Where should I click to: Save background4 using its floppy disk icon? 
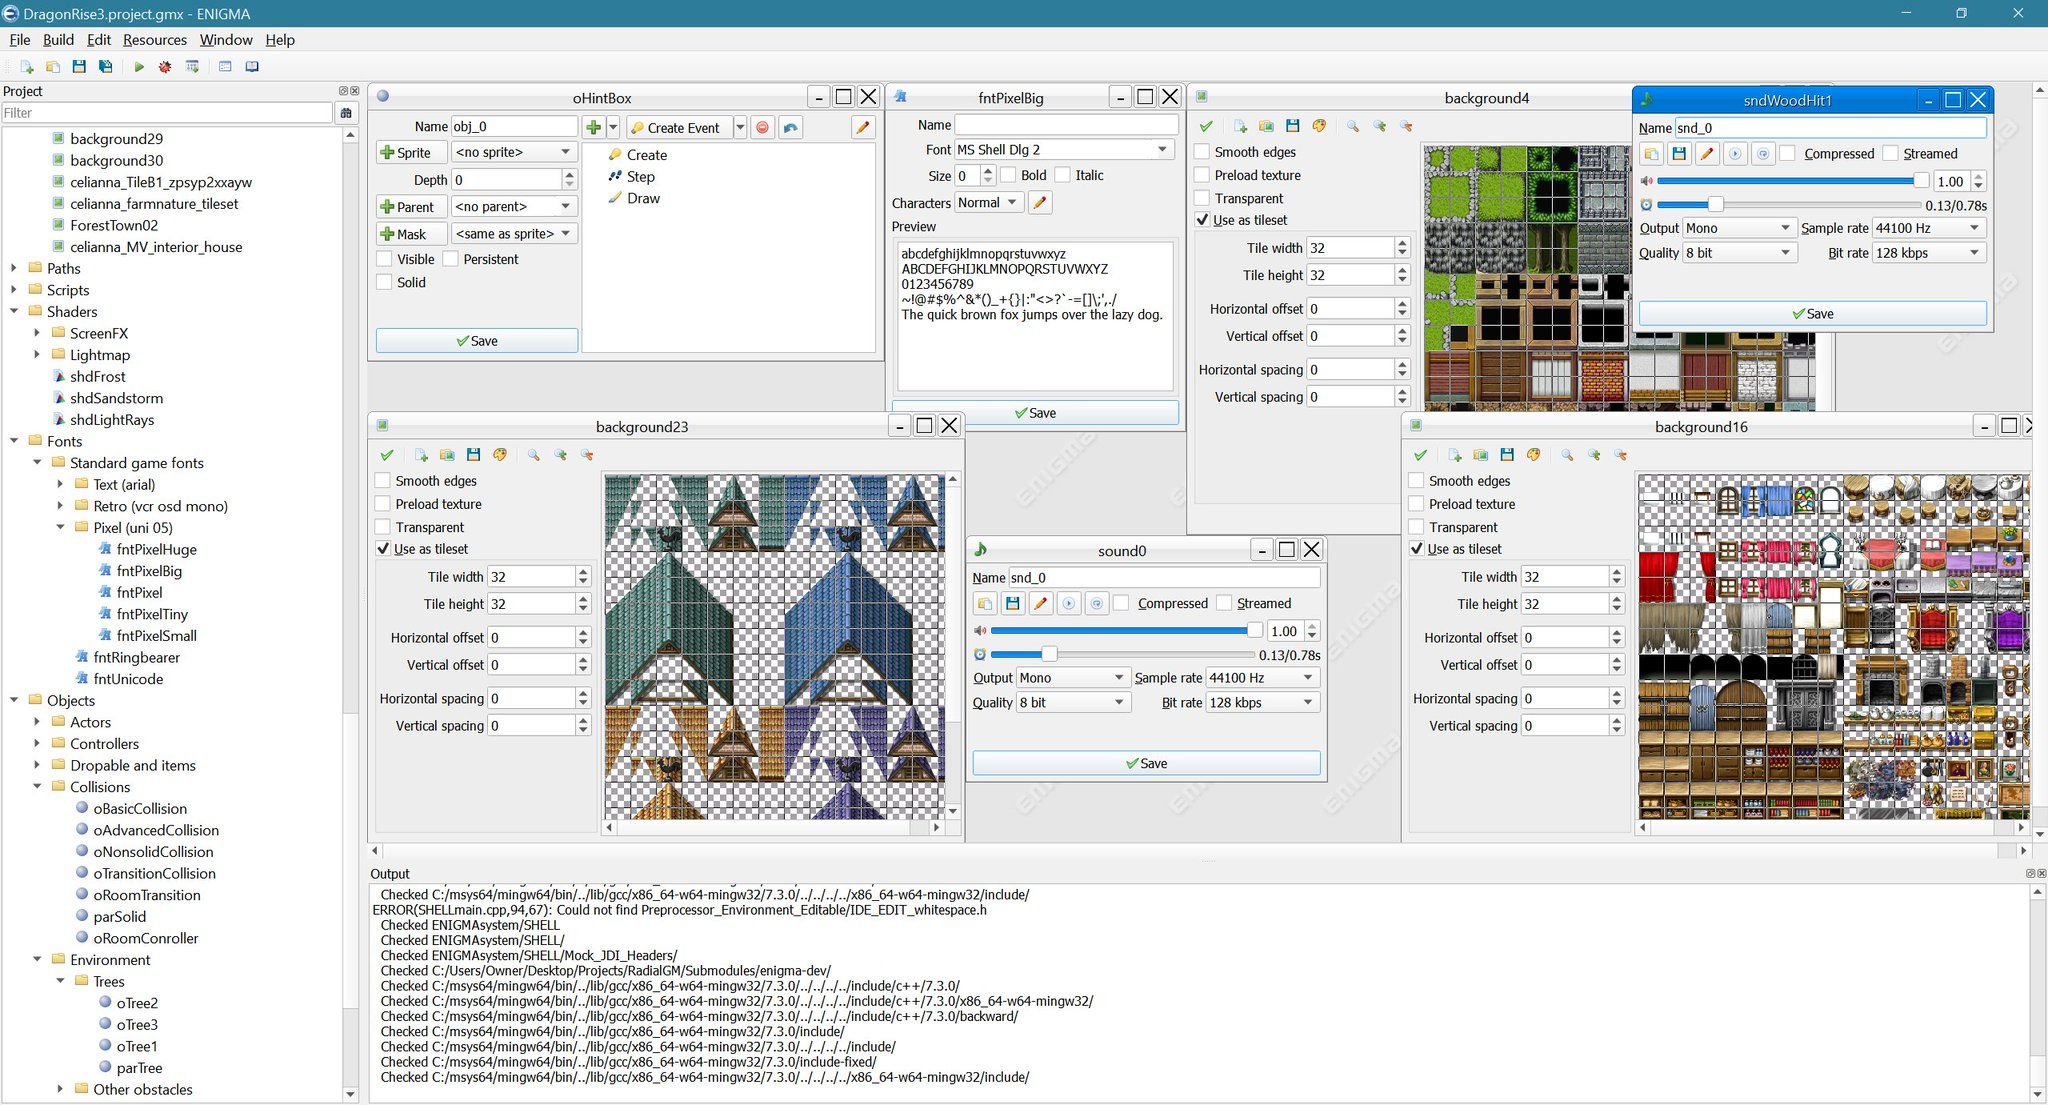pos(1292,126)
